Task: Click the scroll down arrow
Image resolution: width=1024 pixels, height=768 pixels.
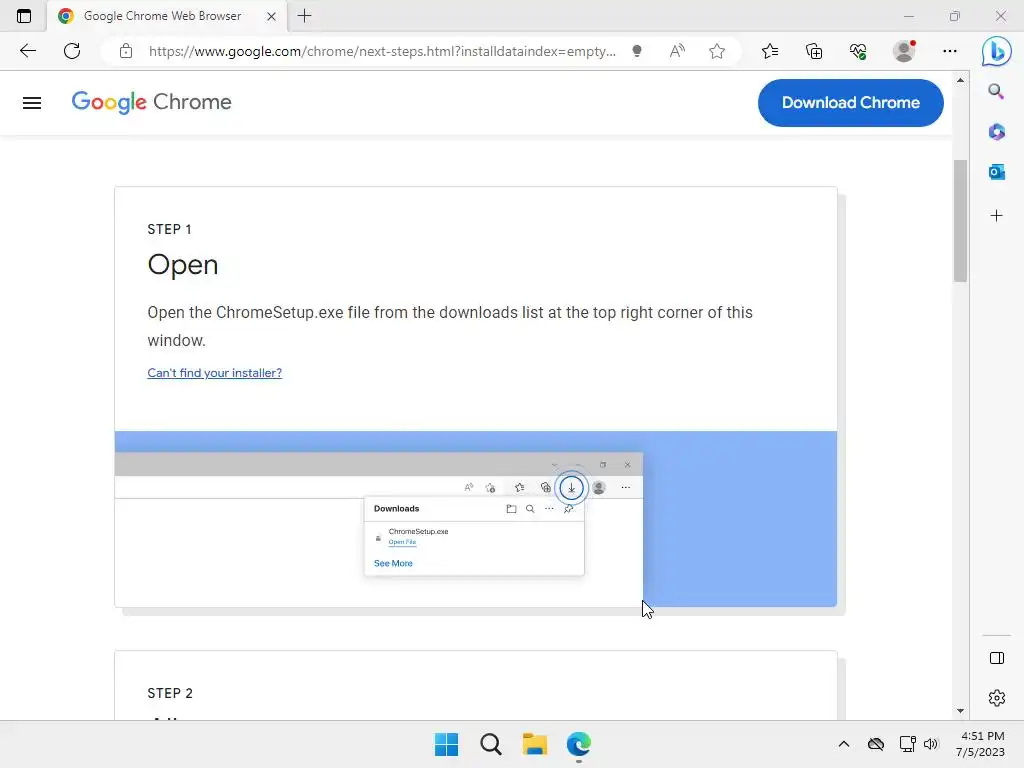Action: click(x=960, y=711)
